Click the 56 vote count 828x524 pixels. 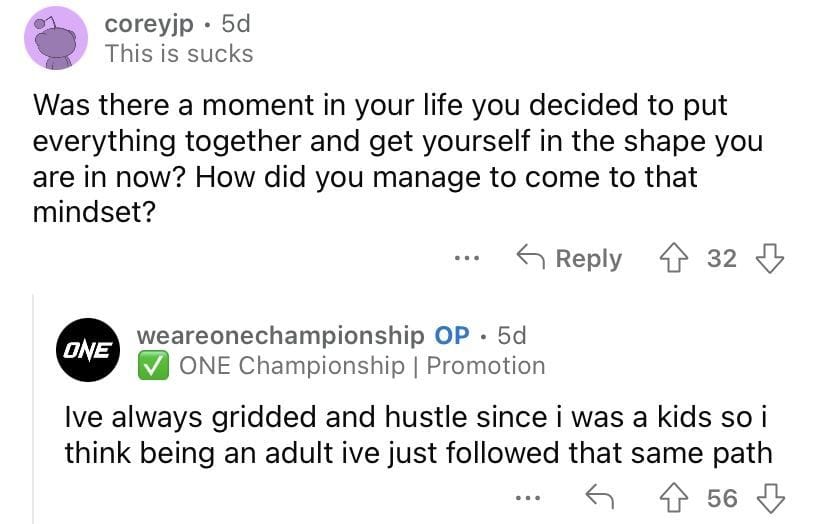[722, 499]
